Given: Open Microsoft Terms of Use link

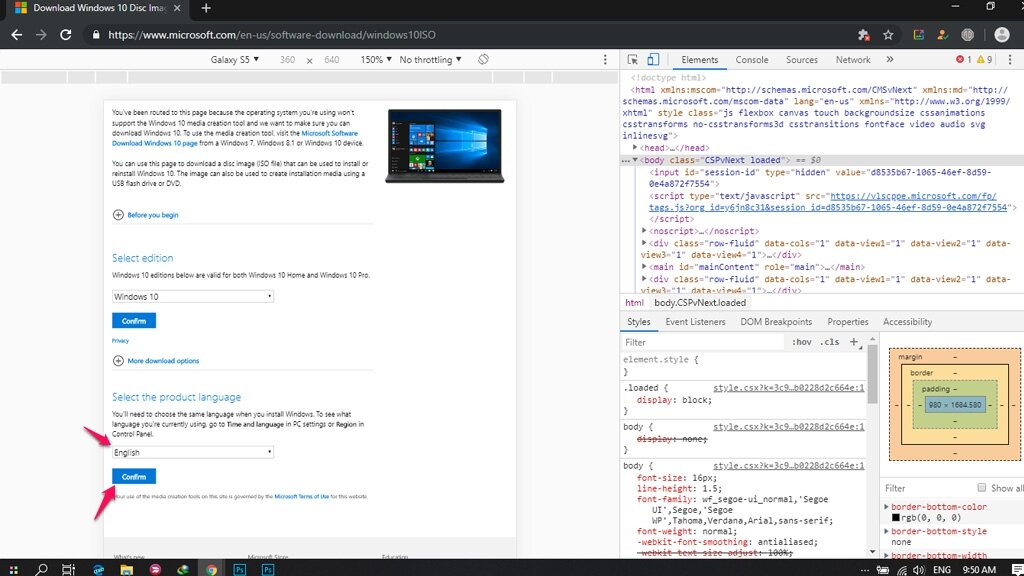Looking at the screenshot, I should point(302,496).
